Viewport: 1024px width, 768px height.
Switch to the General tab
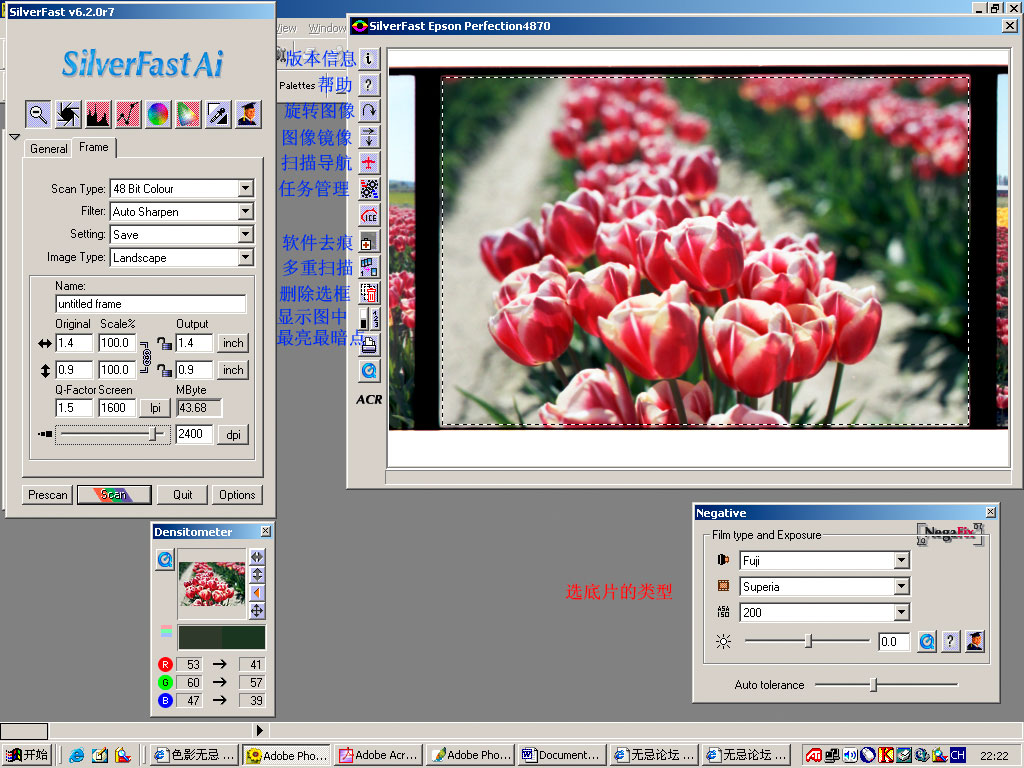48,149
